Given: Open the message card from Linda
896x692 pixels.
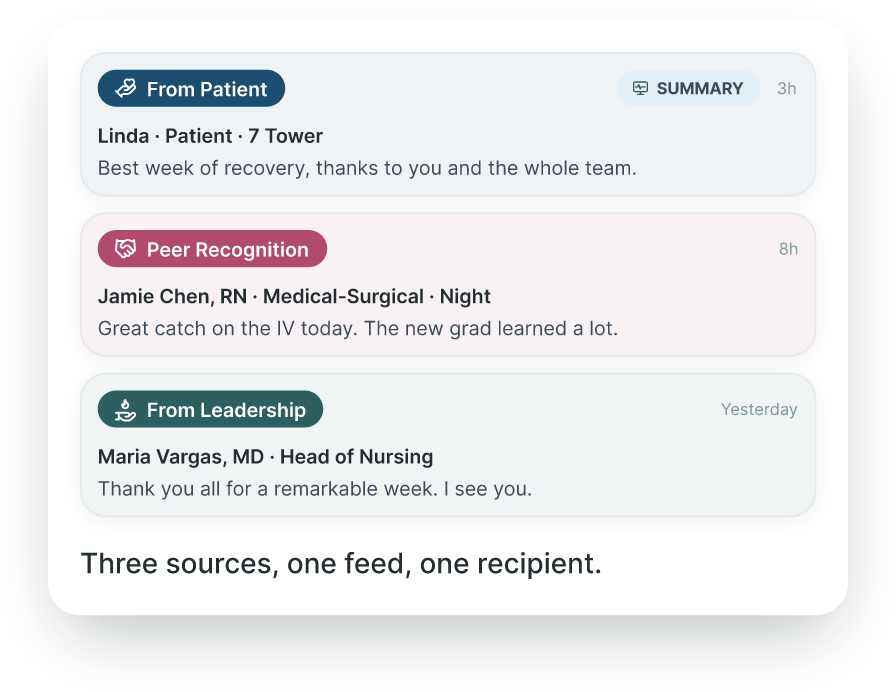Looking at the screenshot, I should pyautogui.click(x=448, y=124).
